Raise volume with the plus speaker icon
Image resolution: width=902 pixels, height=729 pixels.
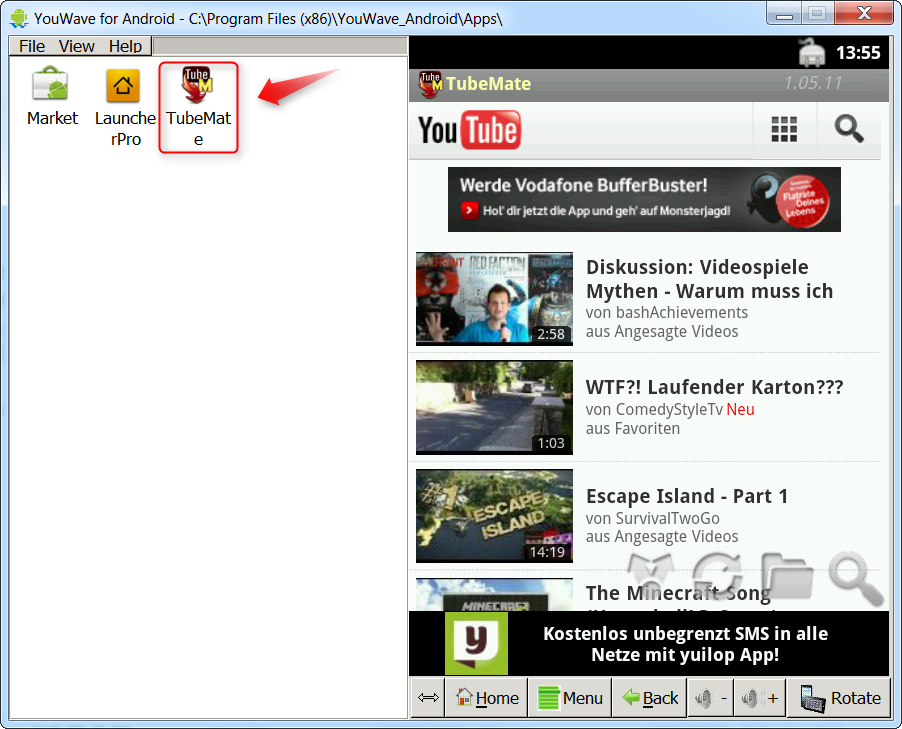pos(759,697)
